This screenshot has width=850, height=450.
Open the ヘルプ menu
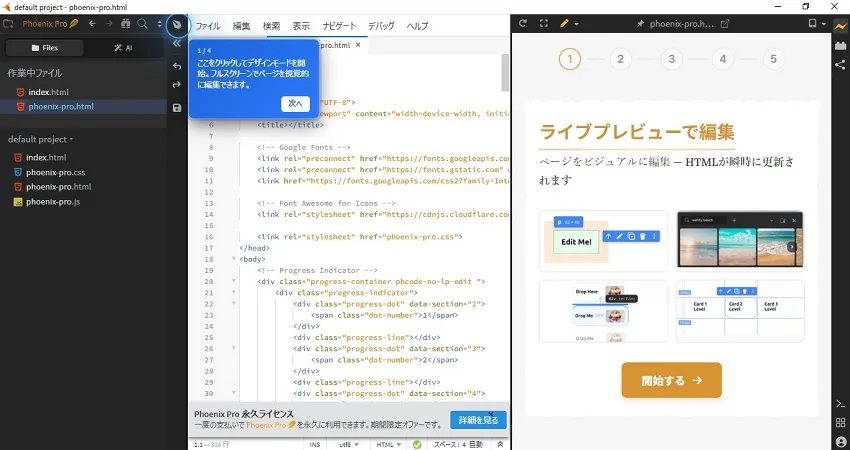coord(417,25)
